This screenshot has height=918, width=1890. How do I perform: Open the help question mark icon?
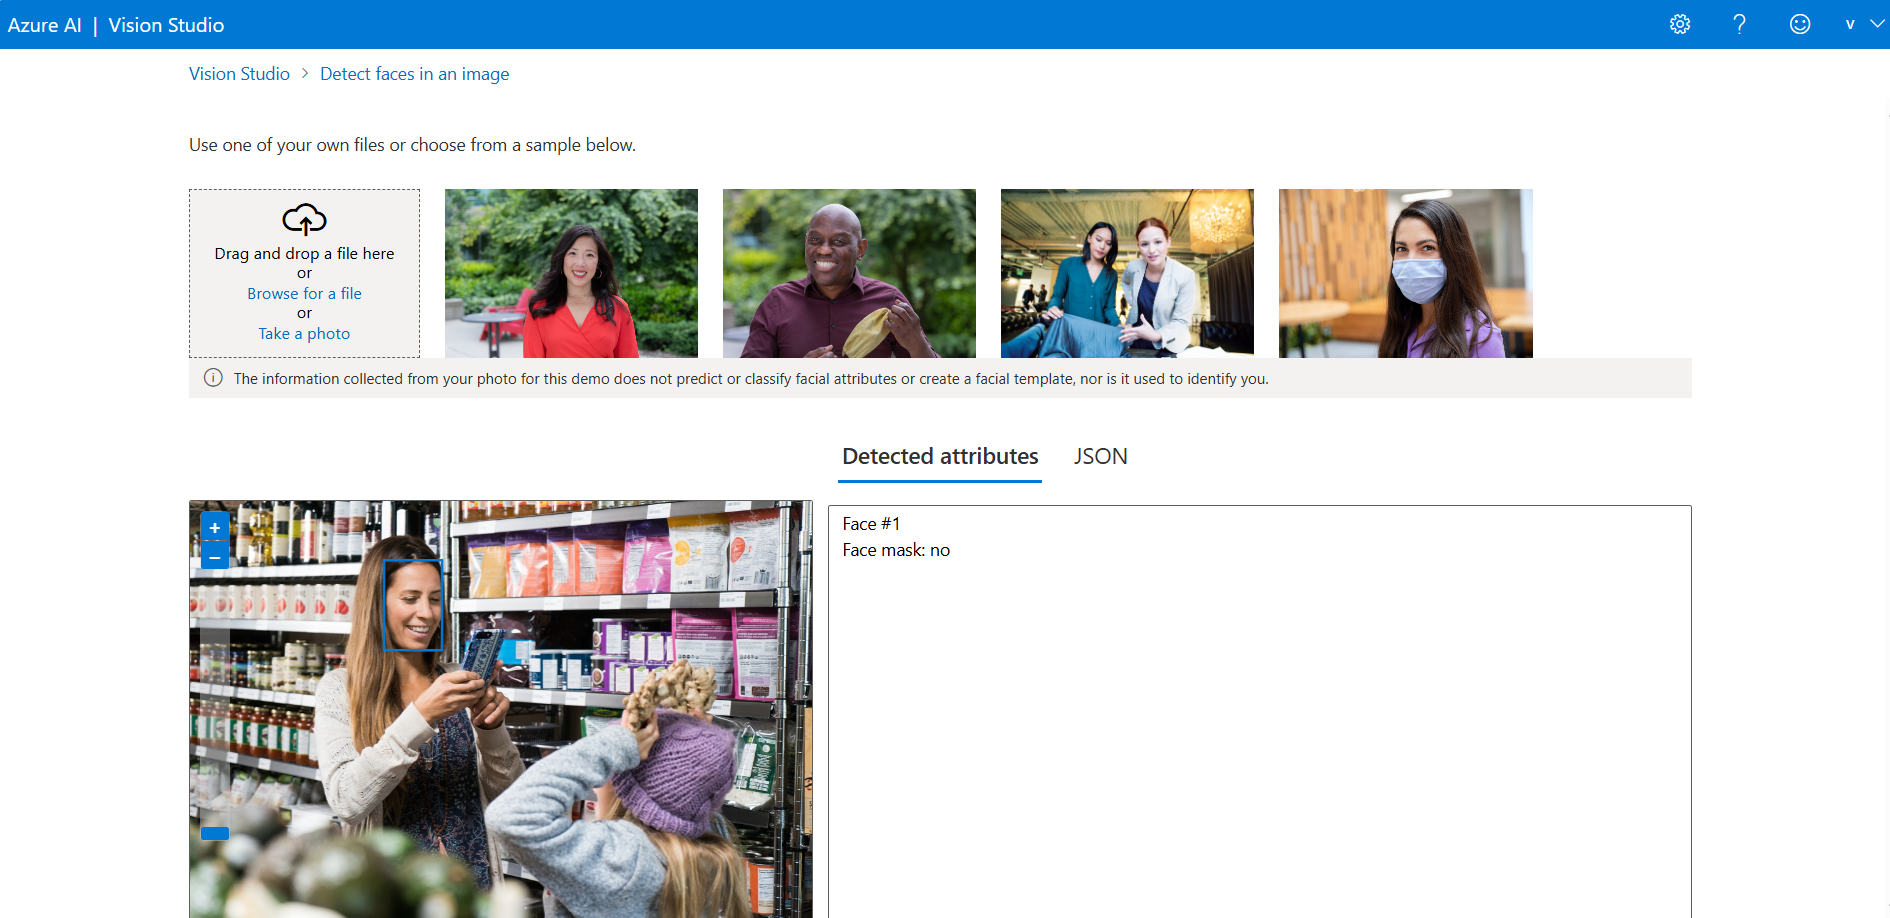pos(1740,24)
